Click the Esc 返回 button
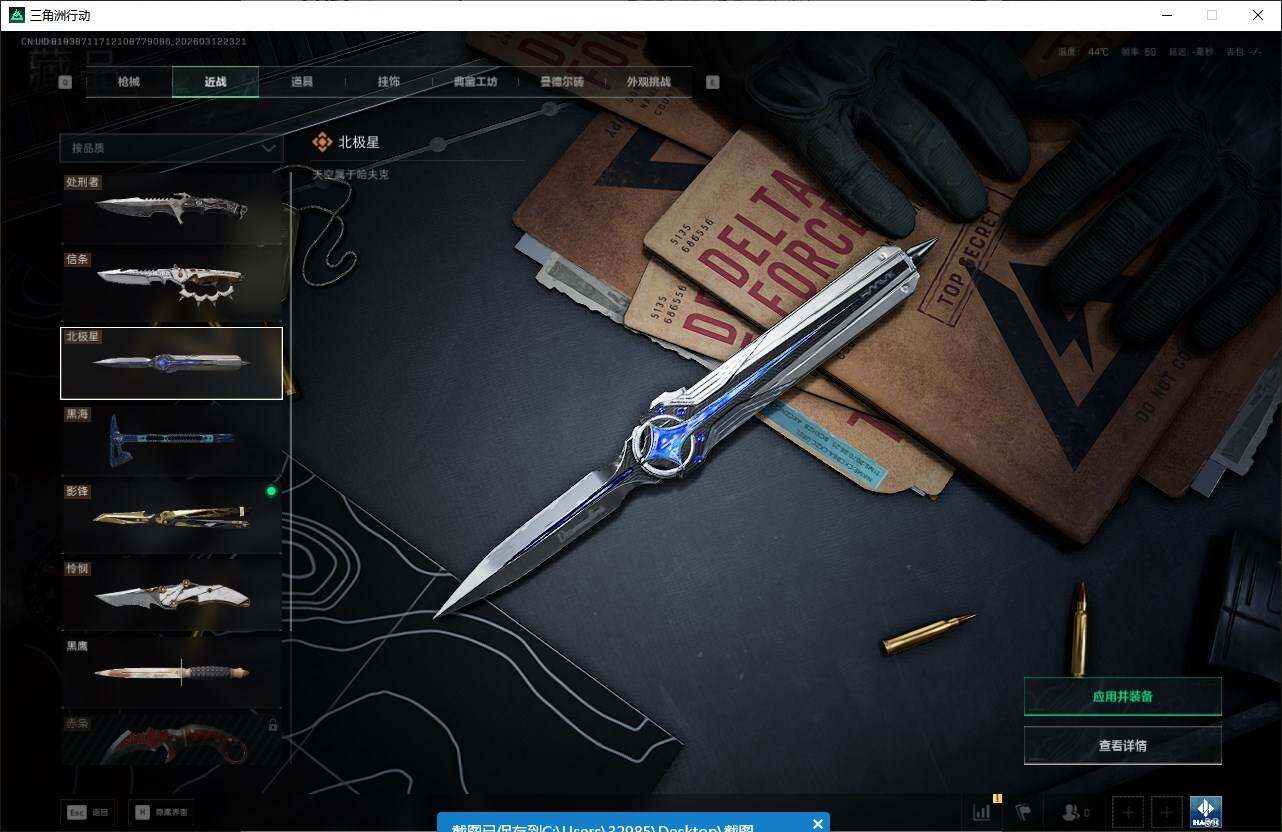 click(88, 812)
